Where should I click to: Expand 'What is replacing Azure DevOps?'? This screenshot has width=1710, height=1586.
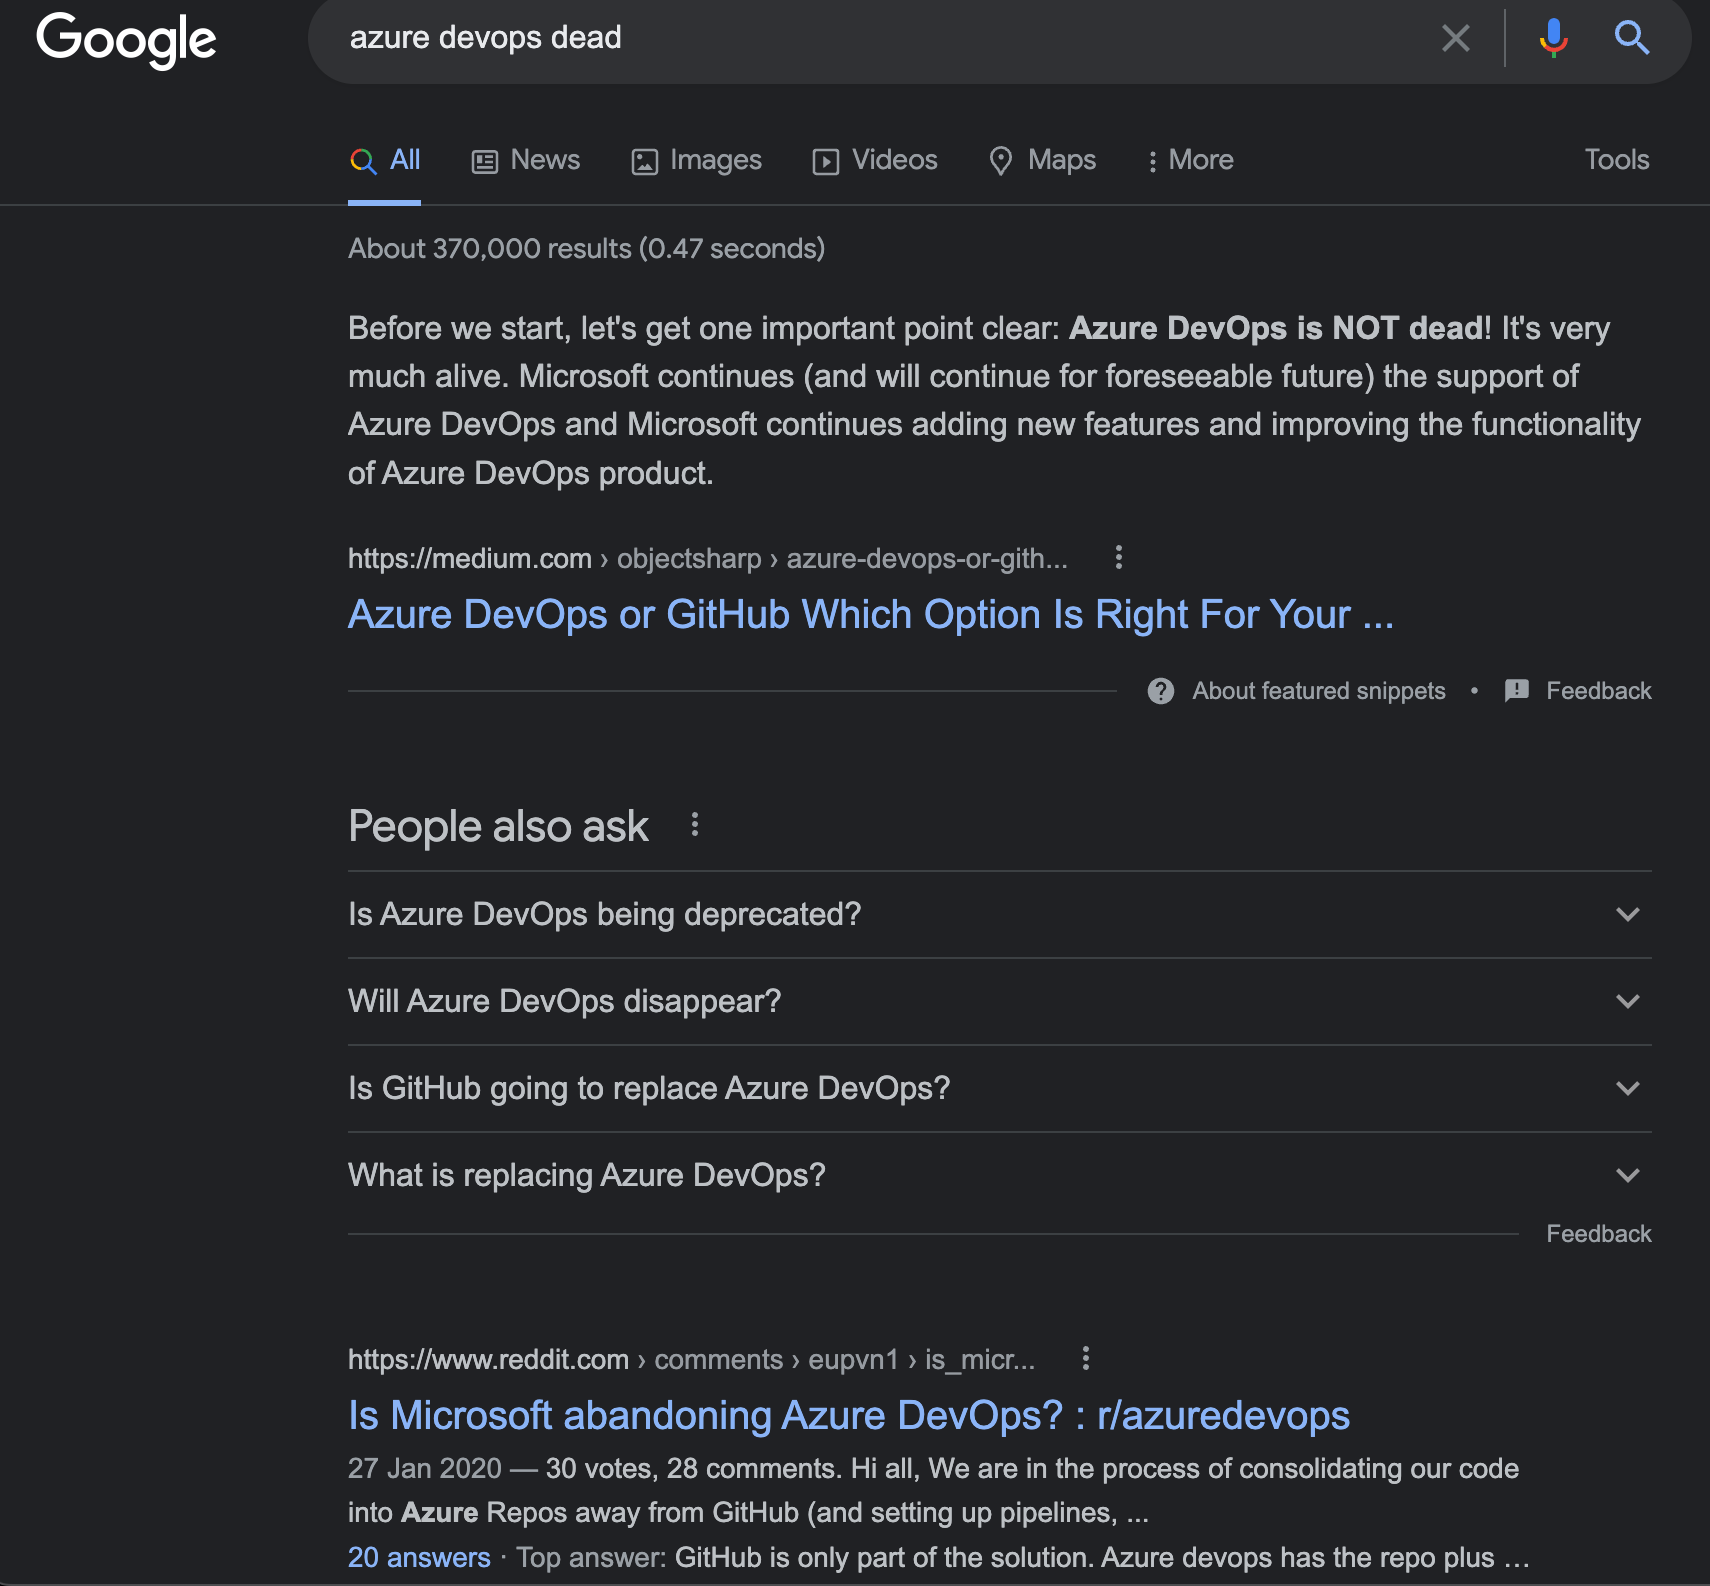pos(1000,1175)
